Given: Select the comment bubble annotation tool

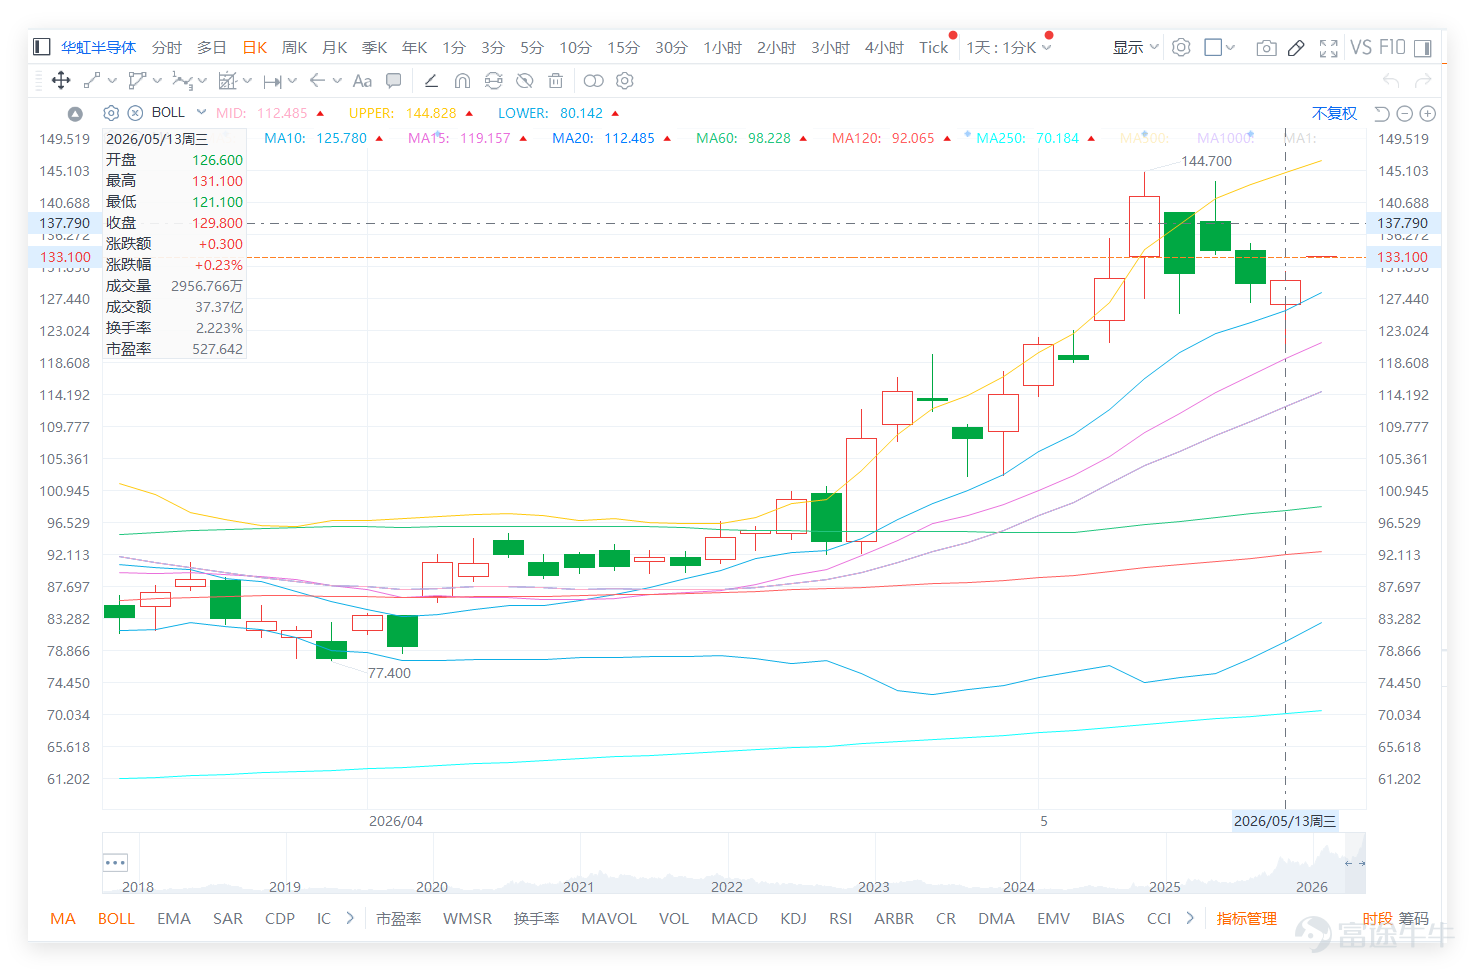Looking at the screenshot, I should coord(394,81).
